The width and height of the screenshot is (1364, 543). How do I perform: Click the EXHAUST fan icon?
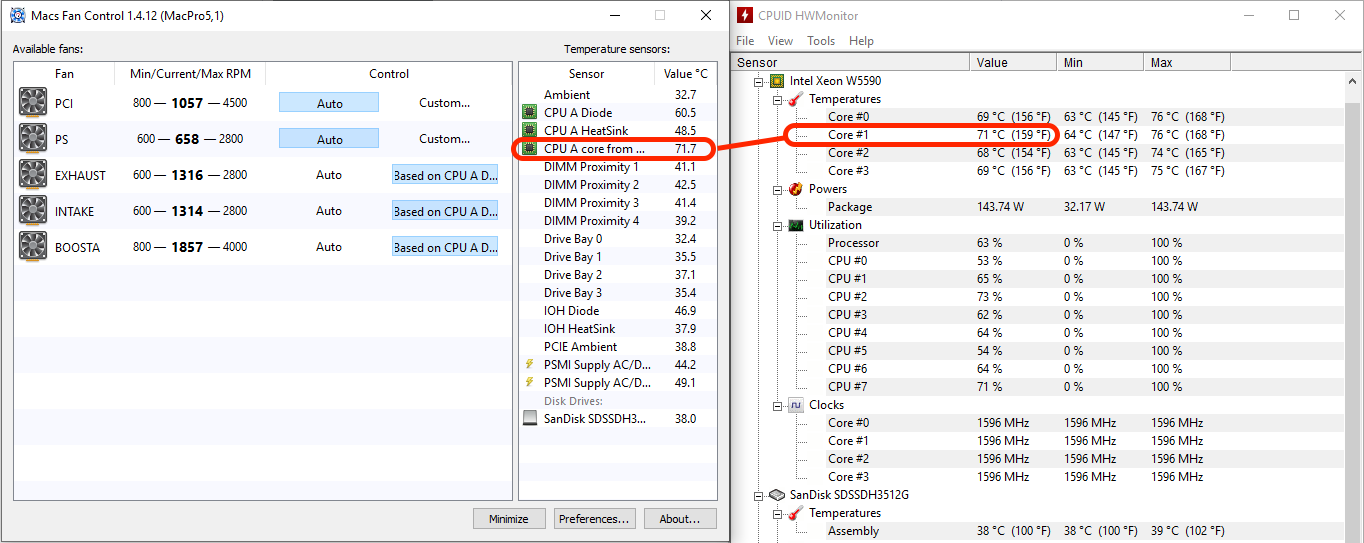[x=34, y=175]
